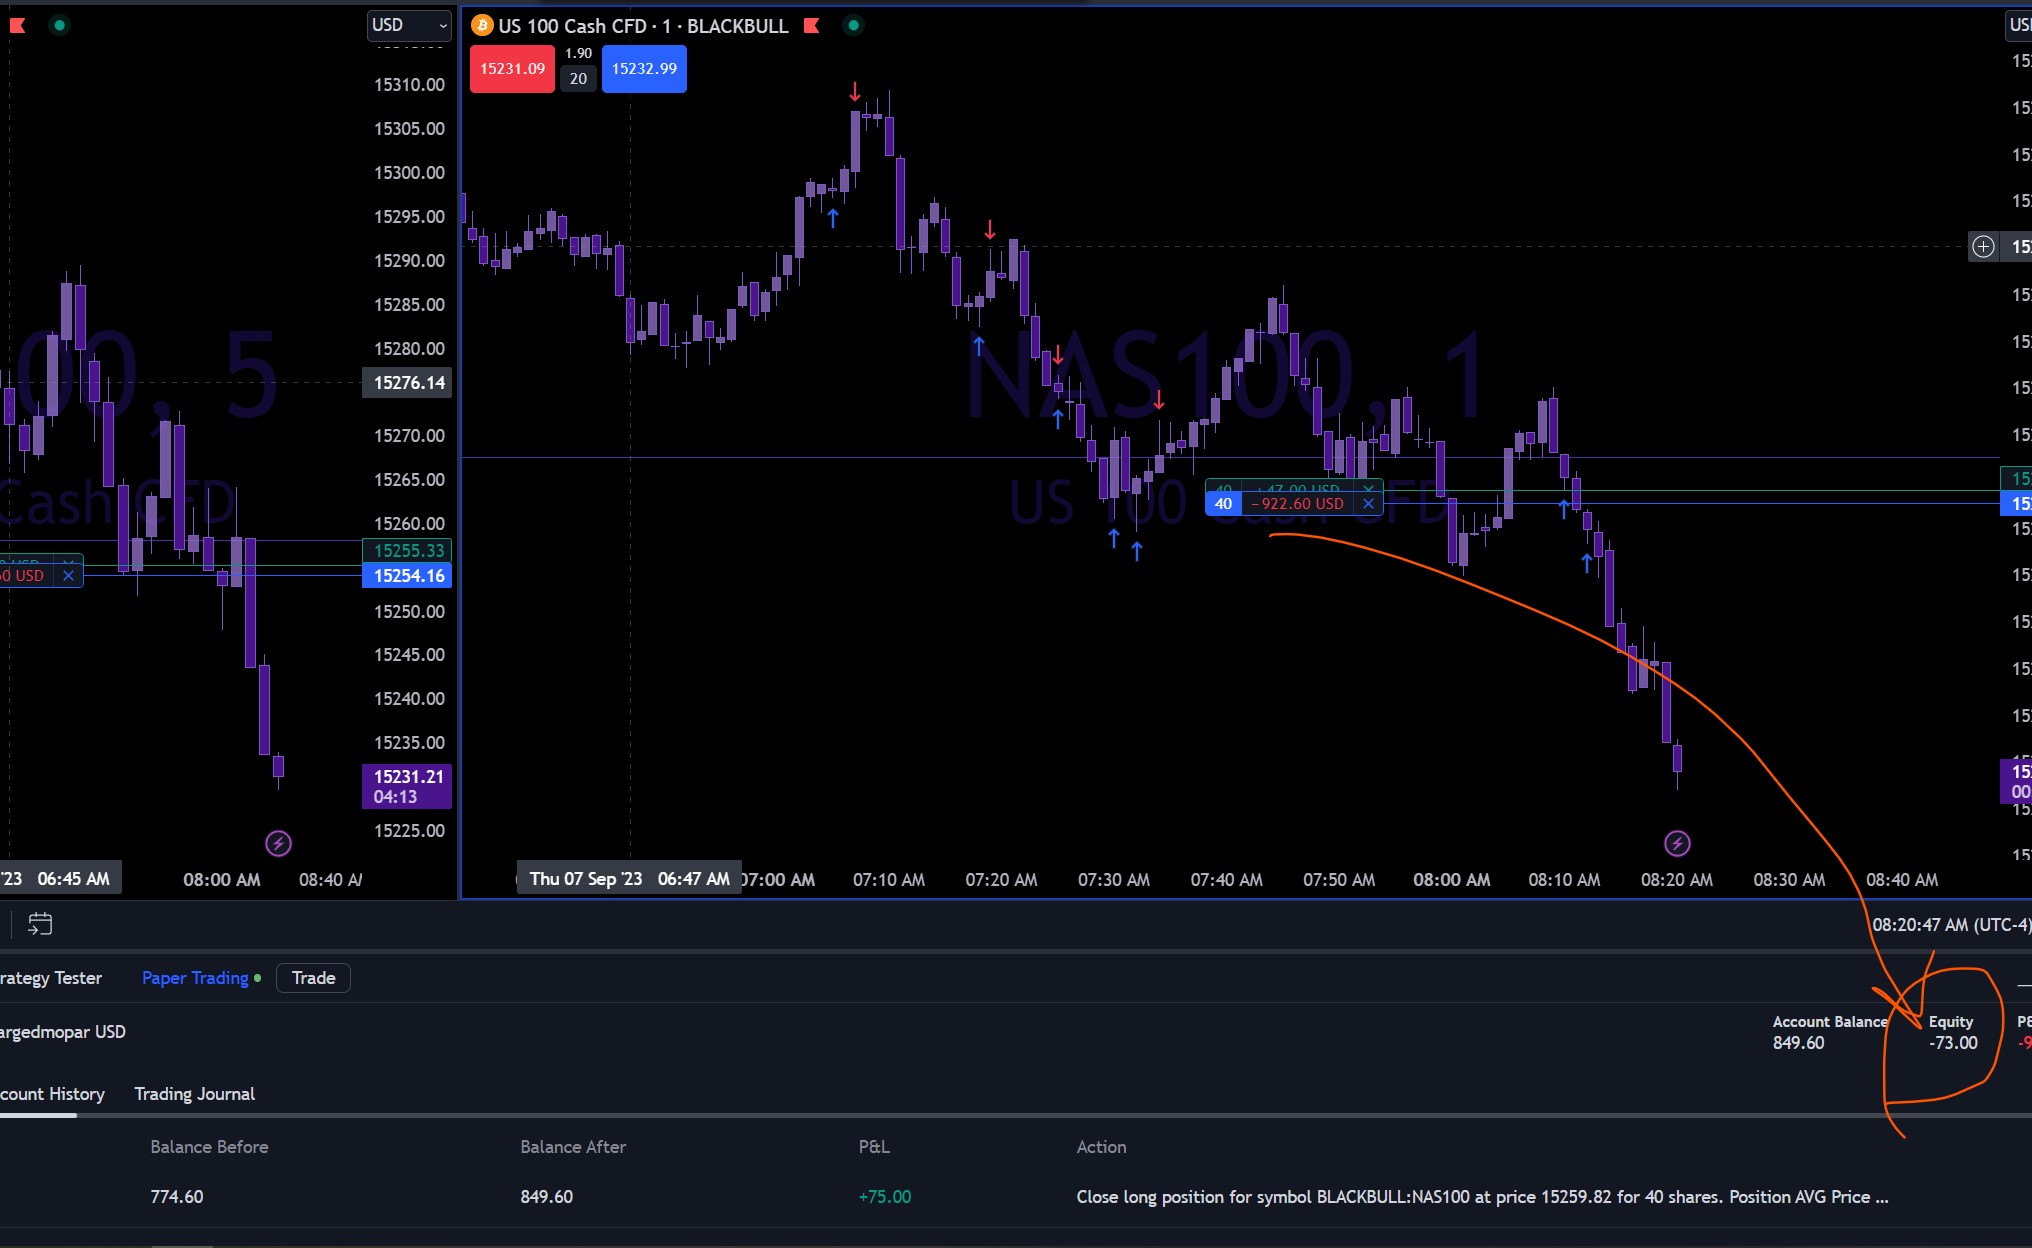
Task: Click the blue buy button 15232.99
Action: tap(644, 69)
